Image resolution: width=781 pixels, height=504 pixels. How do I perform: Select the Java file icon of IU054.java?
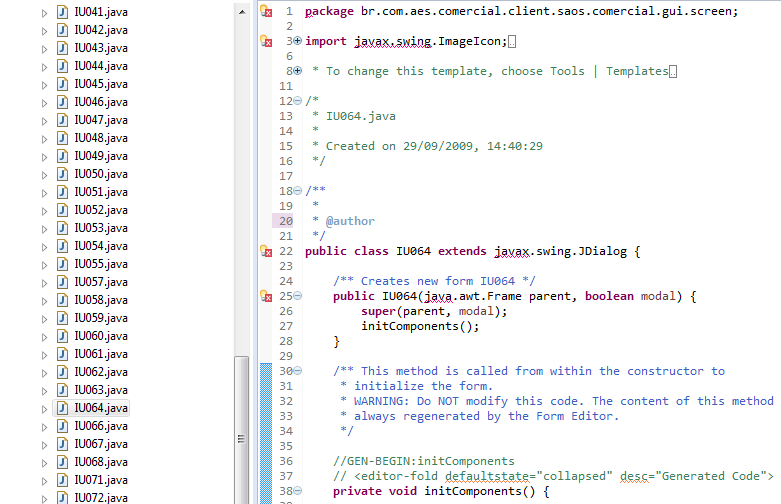[x=62, y=246]
